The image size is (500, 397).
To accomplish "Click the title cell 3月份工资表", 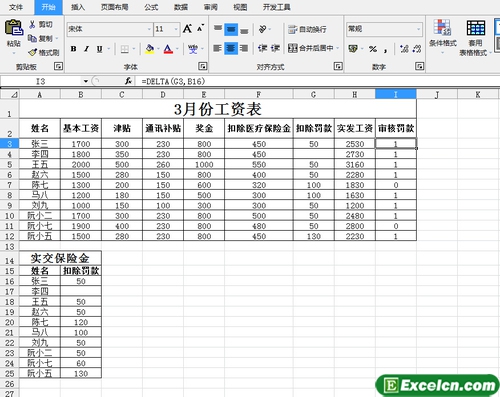I will click(218, 109).
